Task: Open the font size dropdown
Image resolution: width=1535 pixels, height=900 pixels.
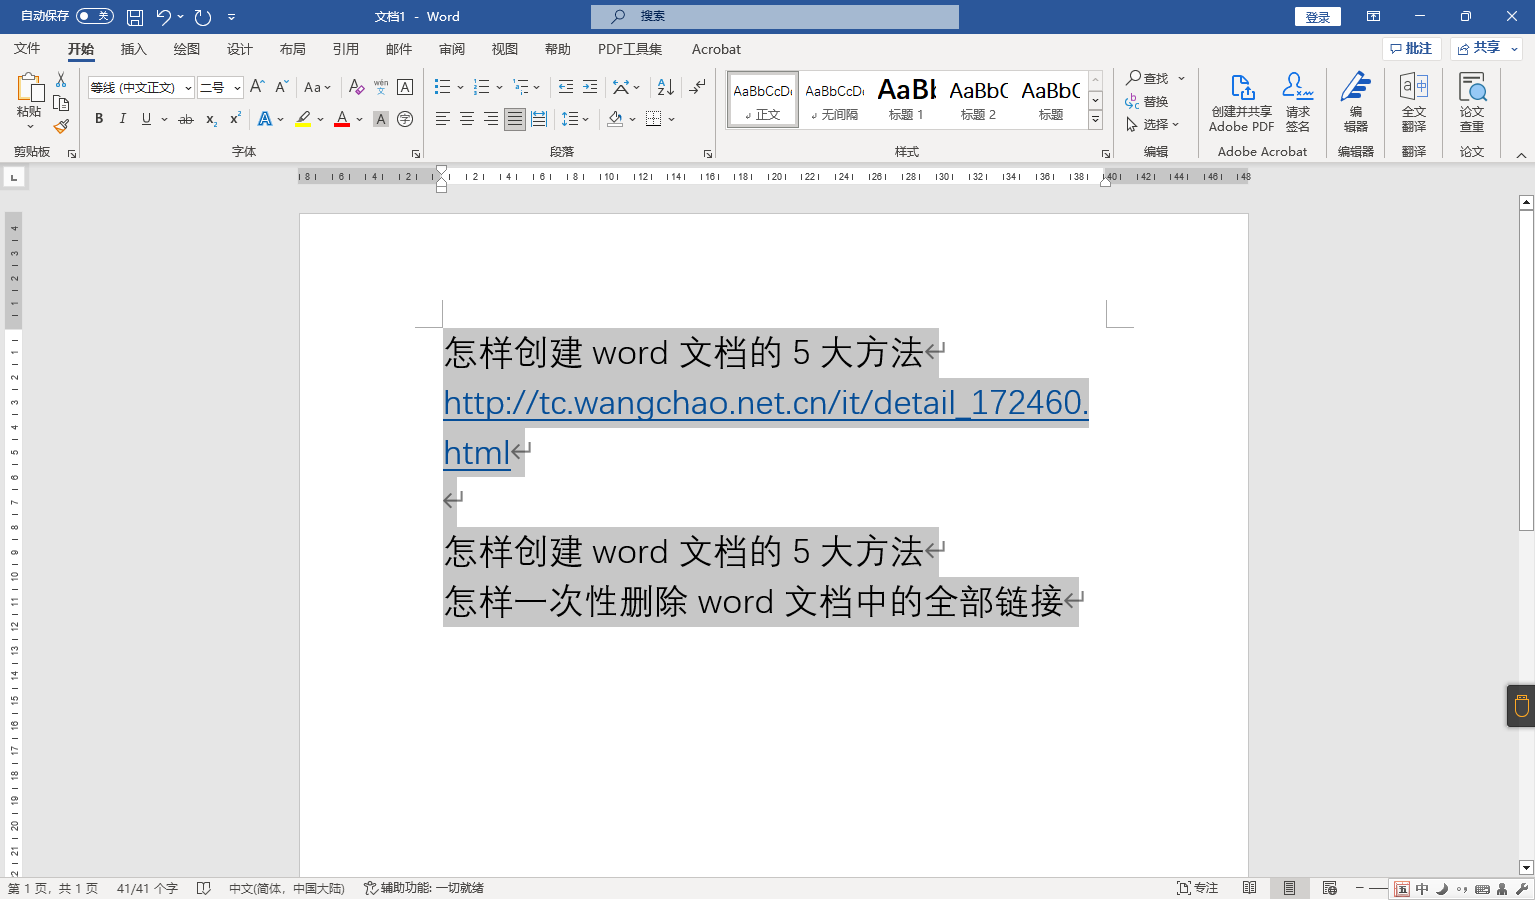Action: coord(237,88)
